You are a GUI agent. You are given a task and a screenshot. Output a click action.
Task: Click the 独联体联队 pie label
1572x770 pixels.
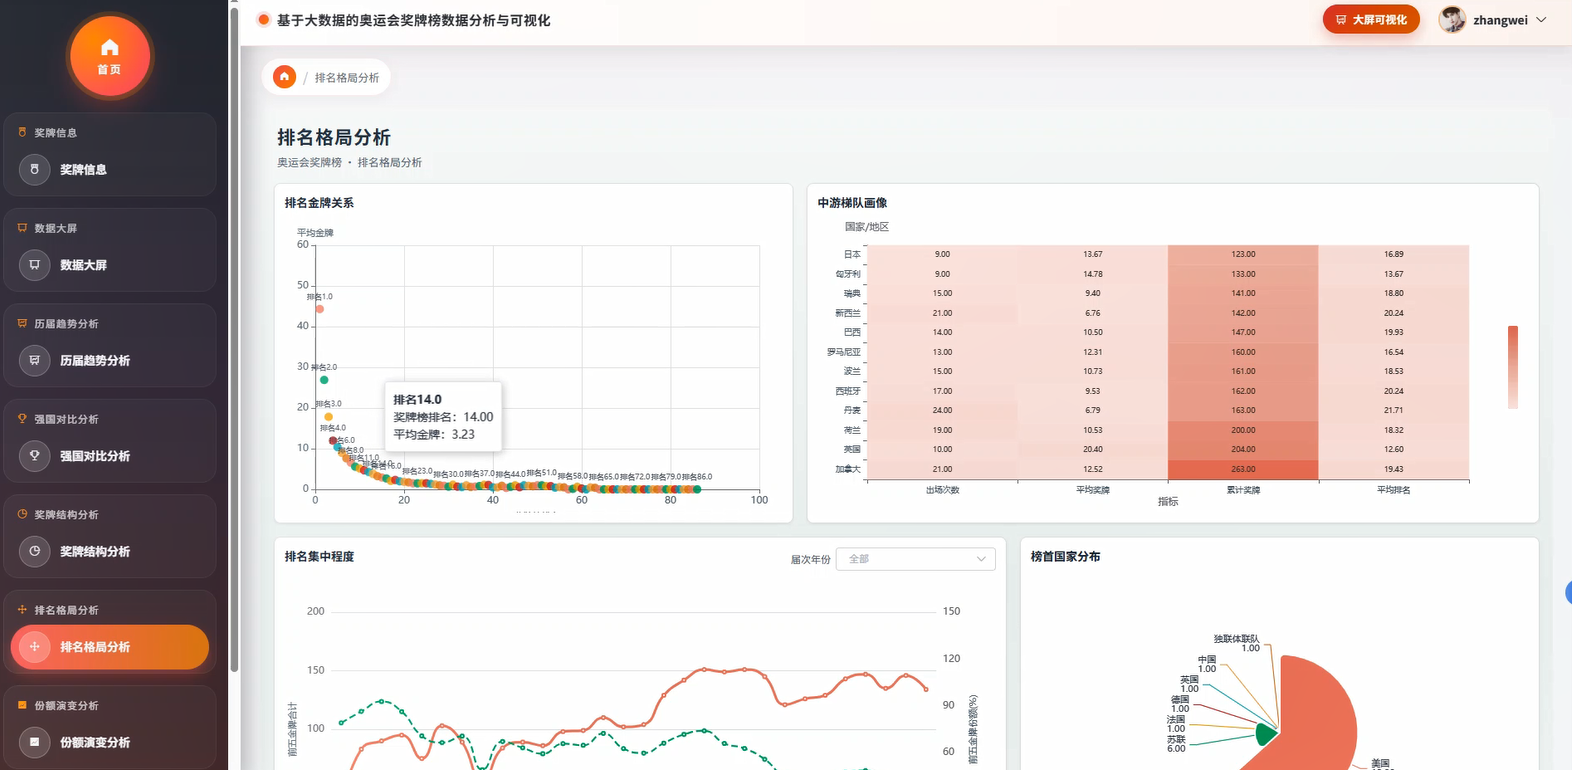1237,643
